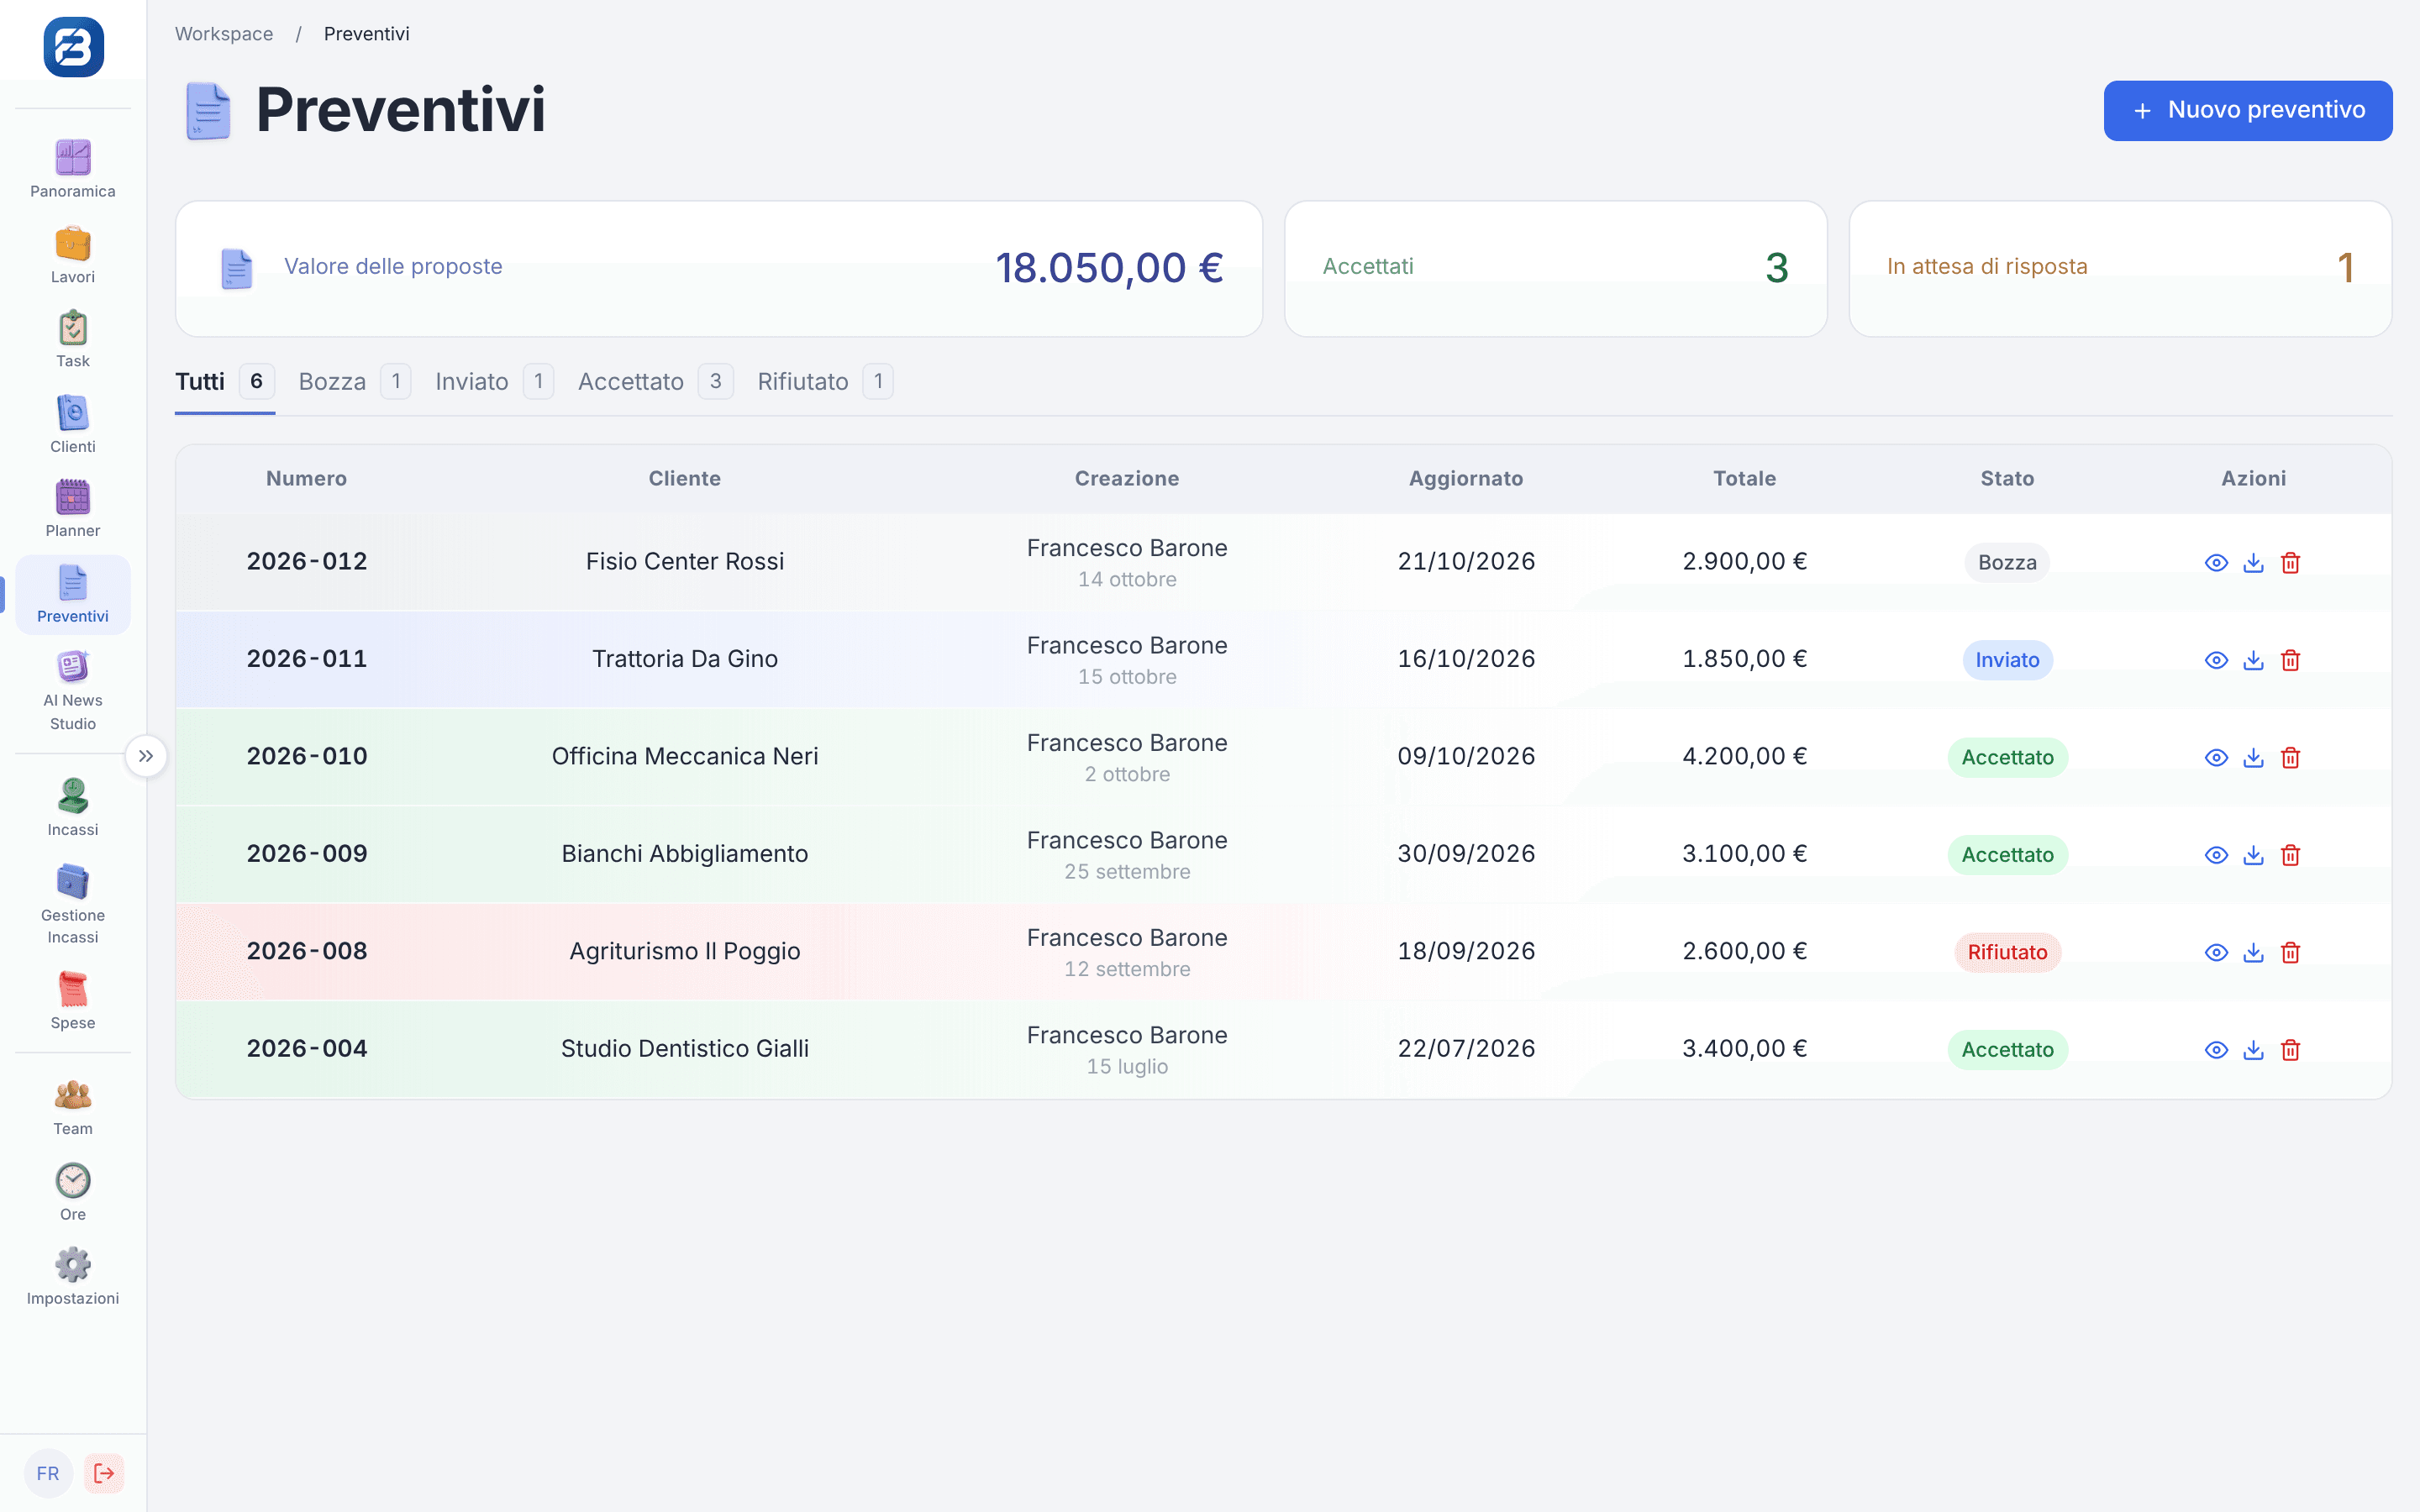Create a Nuovo preventivo

(2248, 110)
